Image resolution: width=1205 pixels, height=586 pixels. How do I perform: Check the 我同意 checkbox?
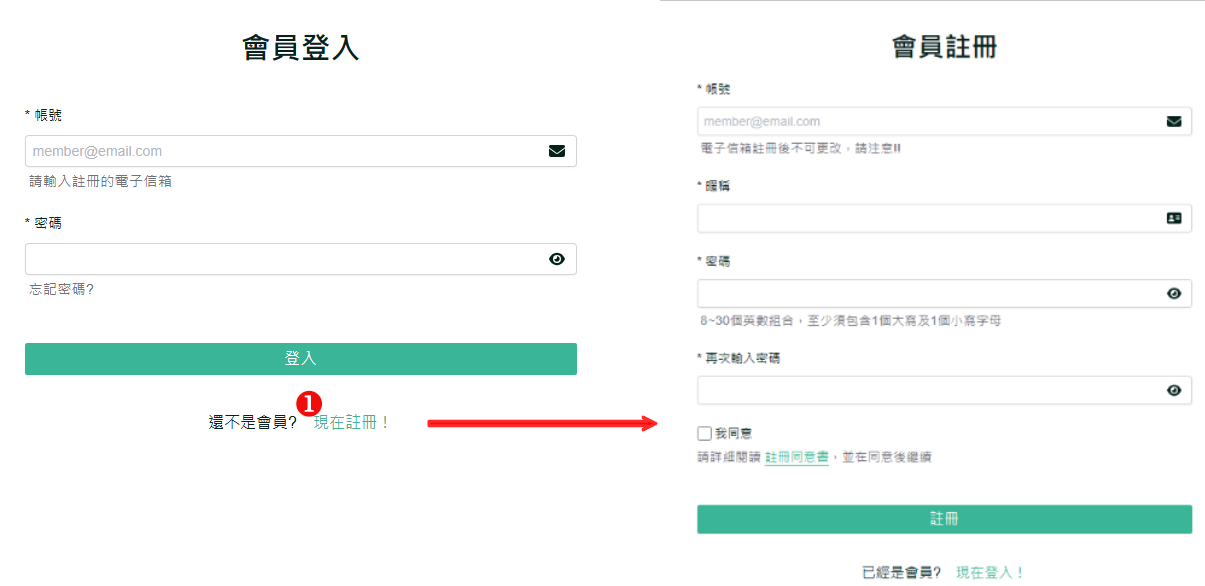[x=704, y=433]
